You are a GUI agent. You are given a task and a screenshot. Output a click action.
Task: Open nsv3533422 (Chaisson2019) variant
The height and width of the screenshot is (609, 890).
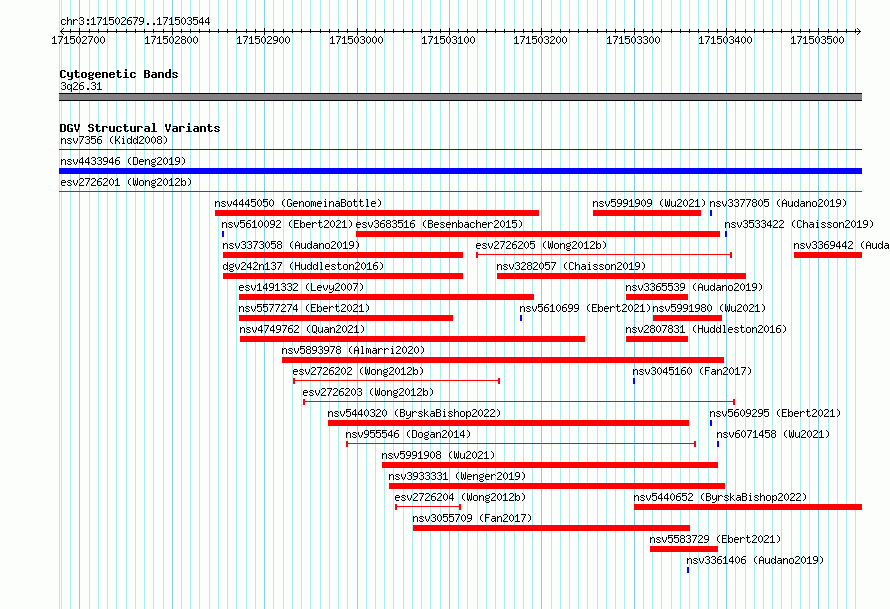tap(799, 224)
